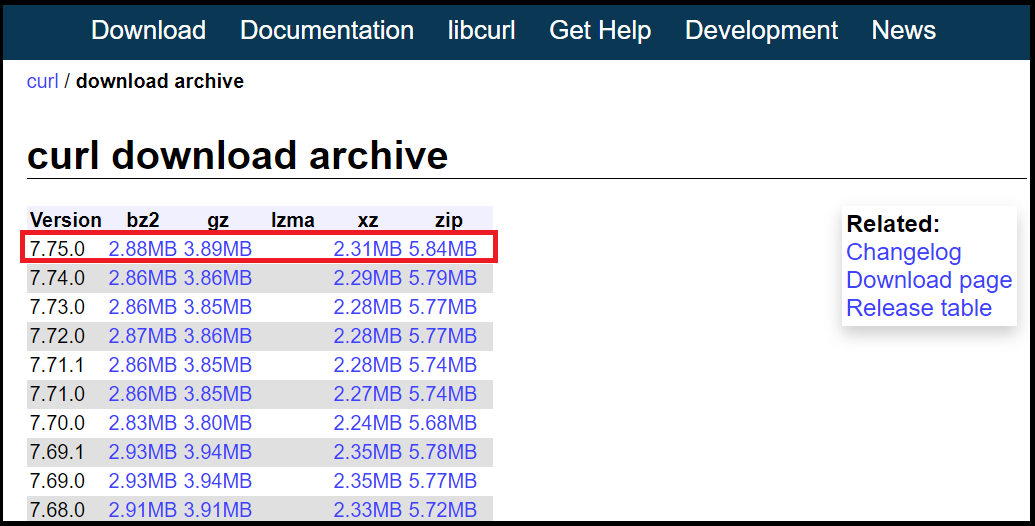Download 7.70.0 xz archive 2.24MB
Viewport: 1035px width, 526px height.
tap(368, 423)
